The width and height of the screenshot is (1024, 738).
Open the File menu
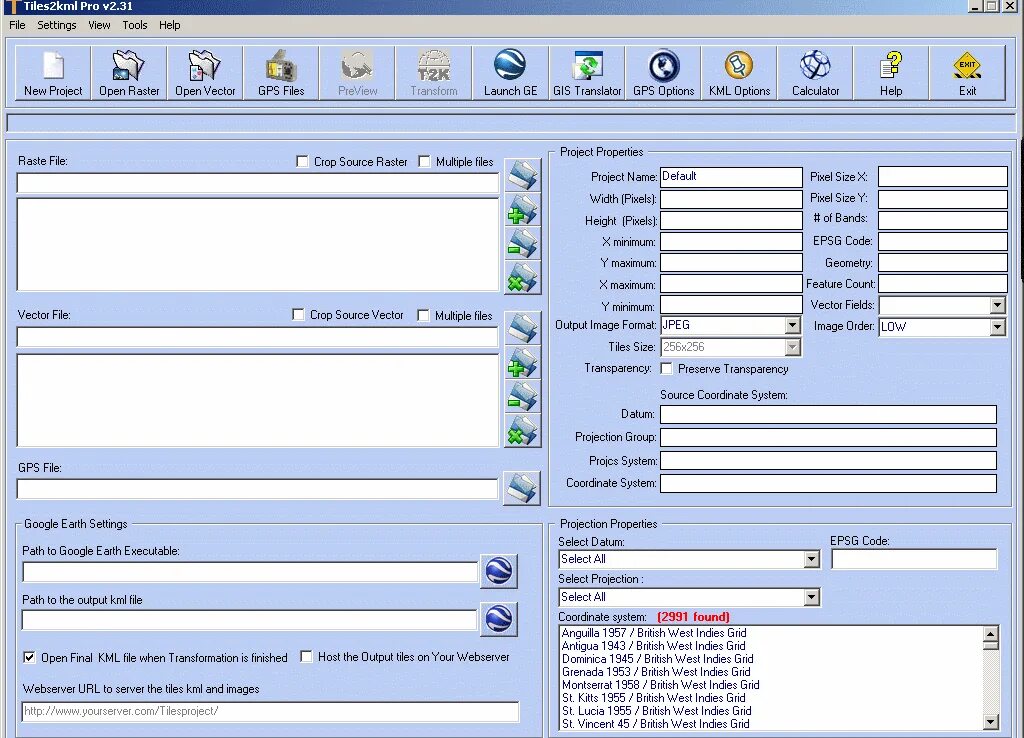point(17,25)
